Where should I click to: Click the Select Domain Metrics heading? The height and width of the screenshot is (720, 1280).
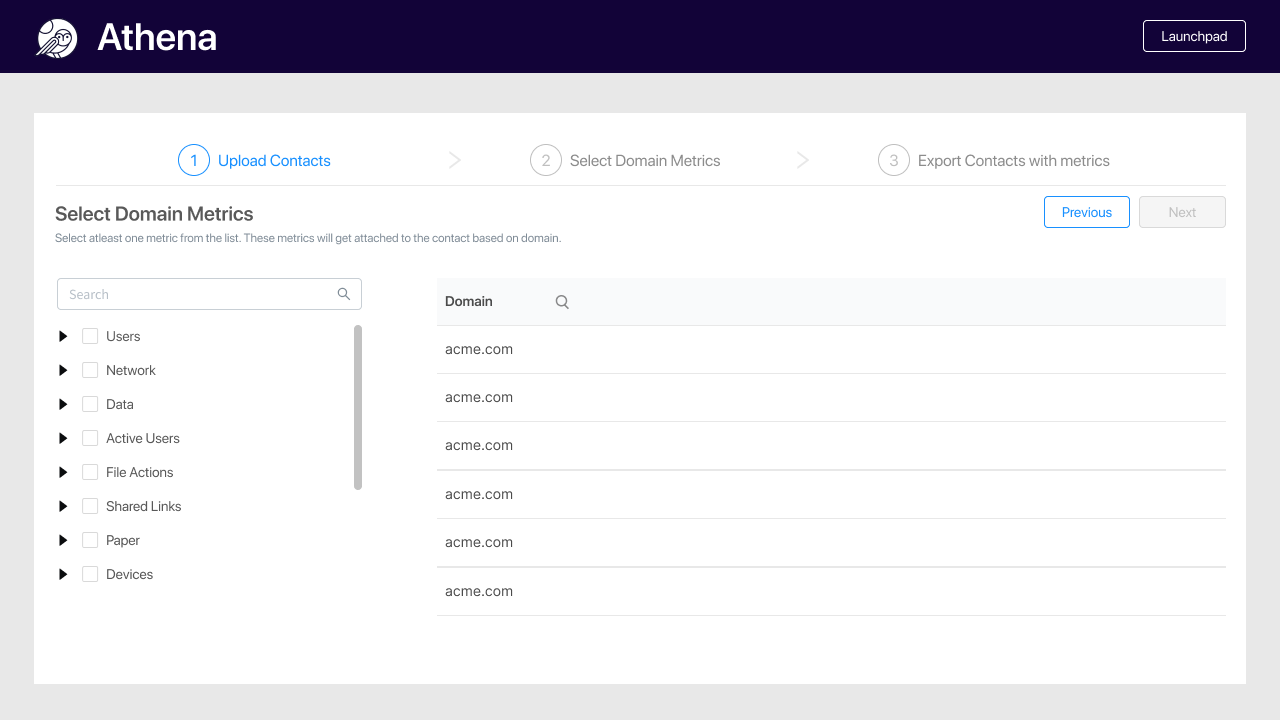pos(154,214)
